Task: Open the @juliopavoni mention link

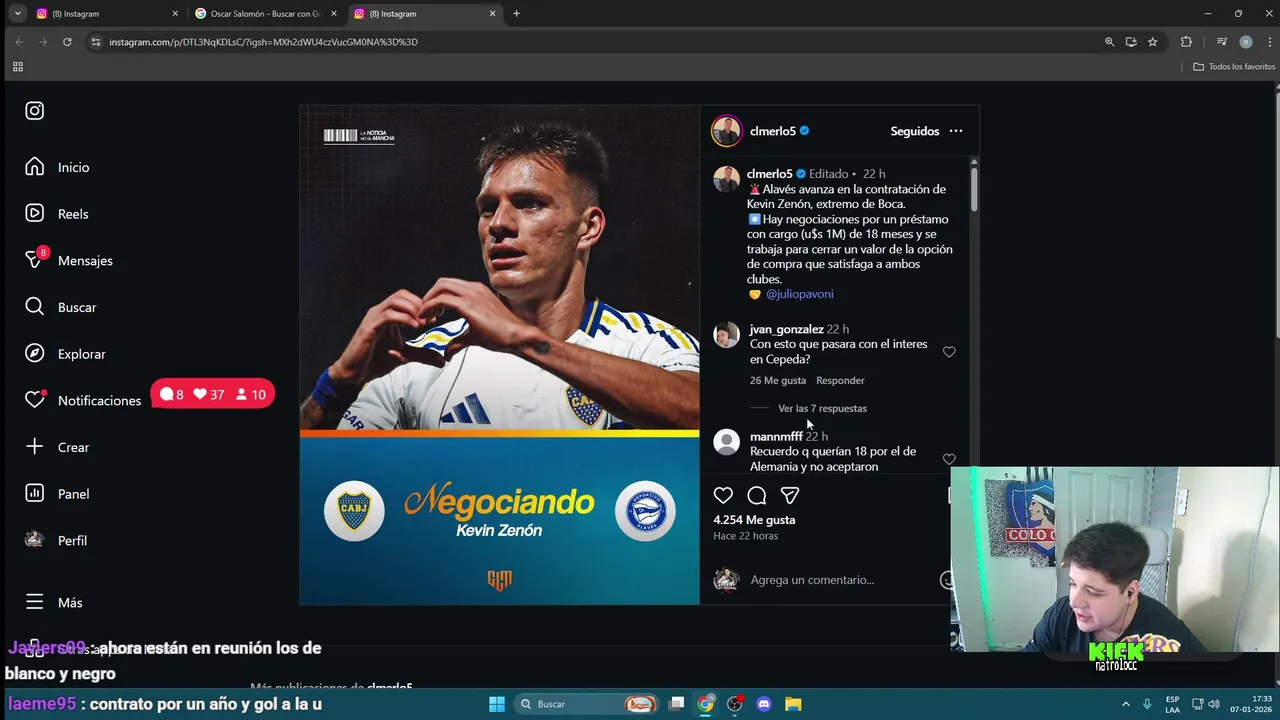Action: pos(799,294)
